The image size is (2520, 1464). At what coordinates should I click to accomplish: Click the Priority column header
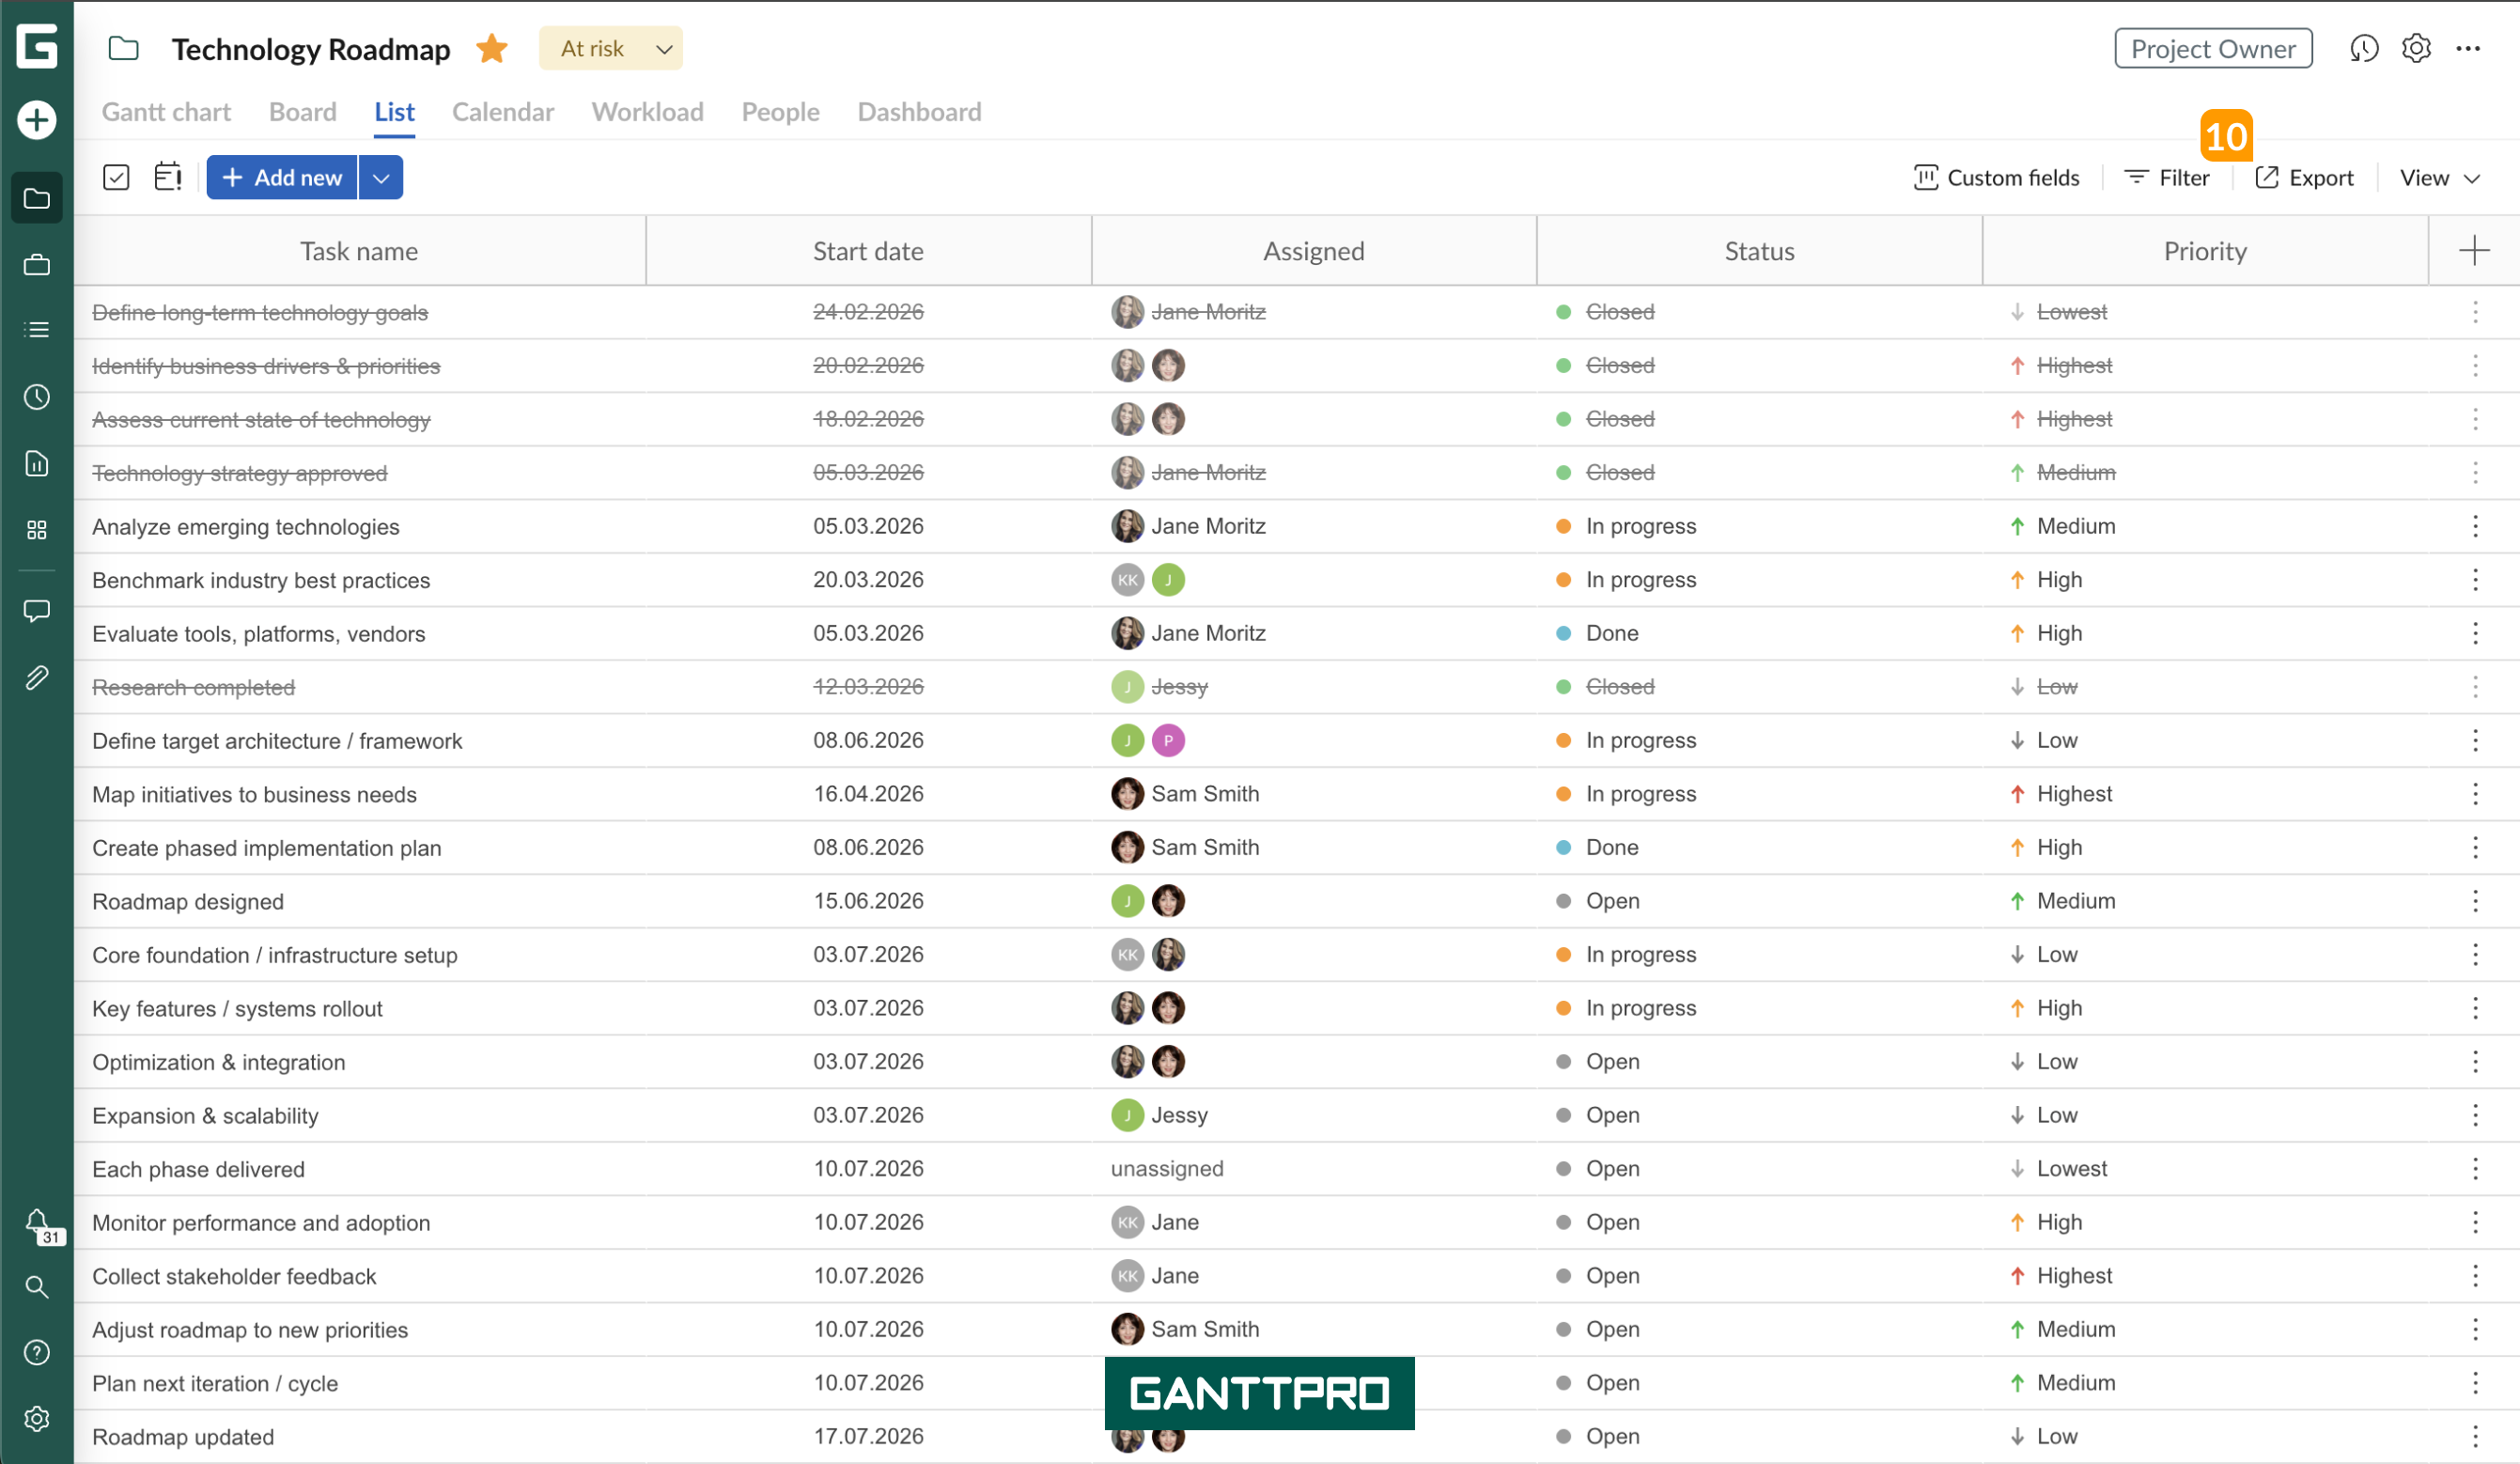tap(2205, 251)
